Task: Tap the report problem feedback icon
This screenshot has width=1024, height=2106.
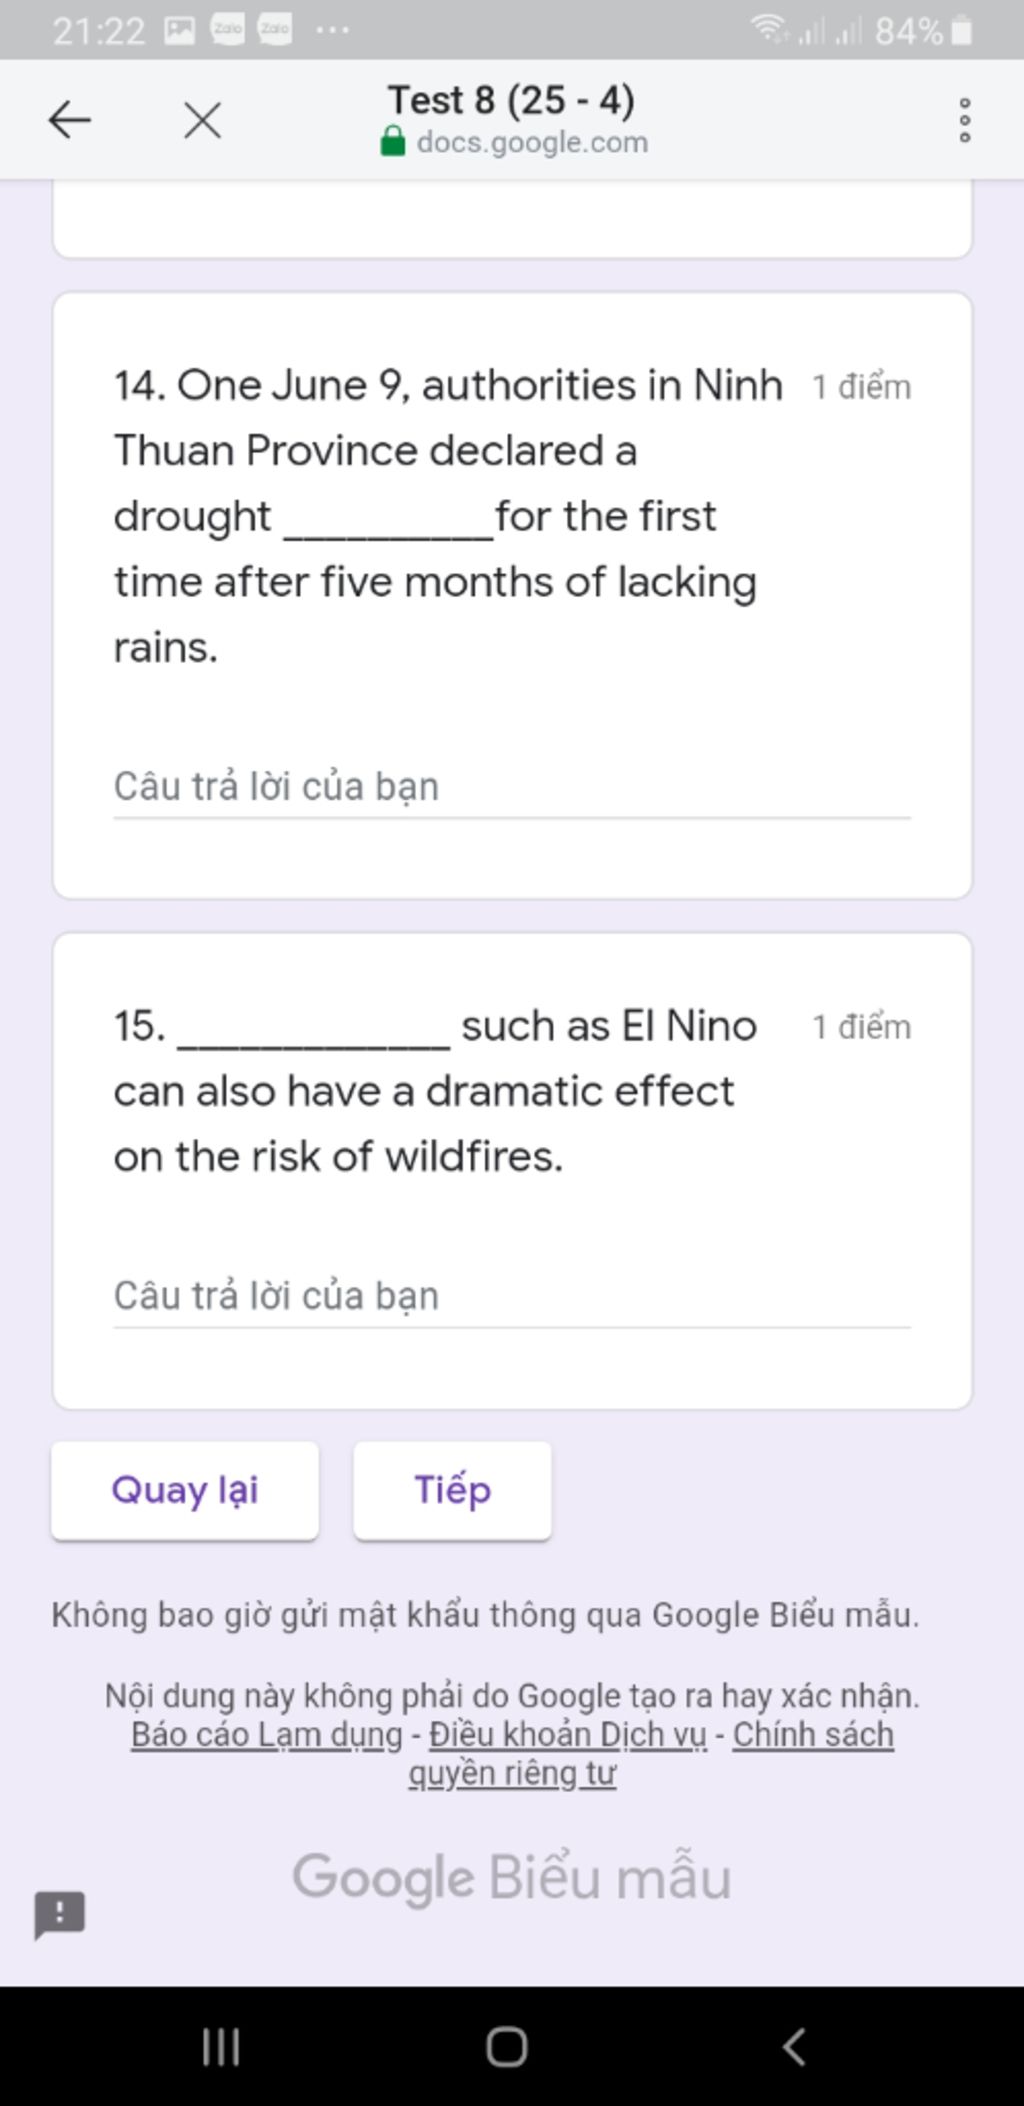Action: coord(60,1914)
